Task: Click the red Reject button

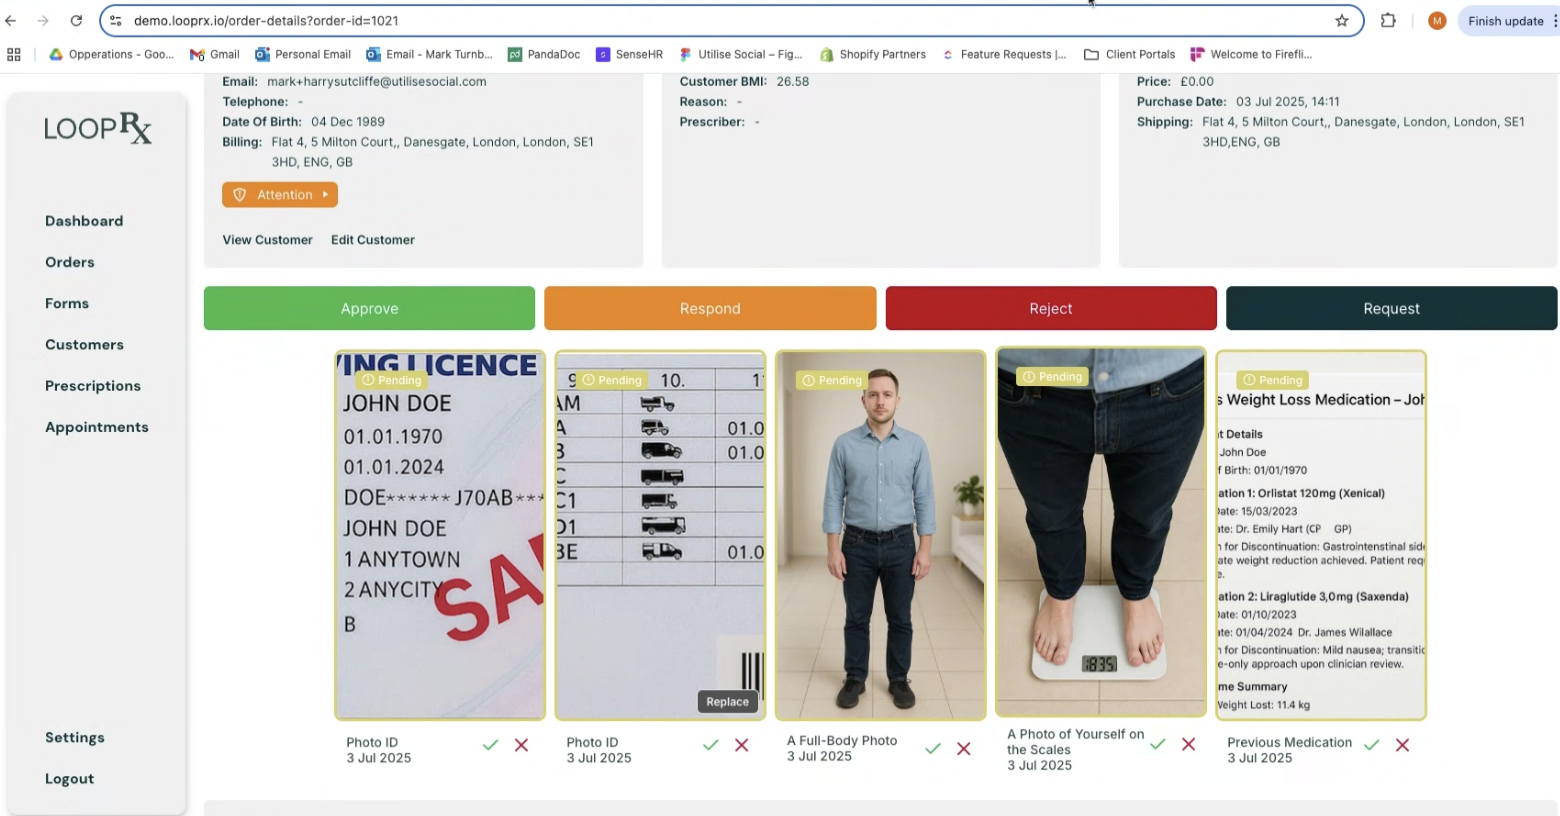Action: (x=1050, y=309)
